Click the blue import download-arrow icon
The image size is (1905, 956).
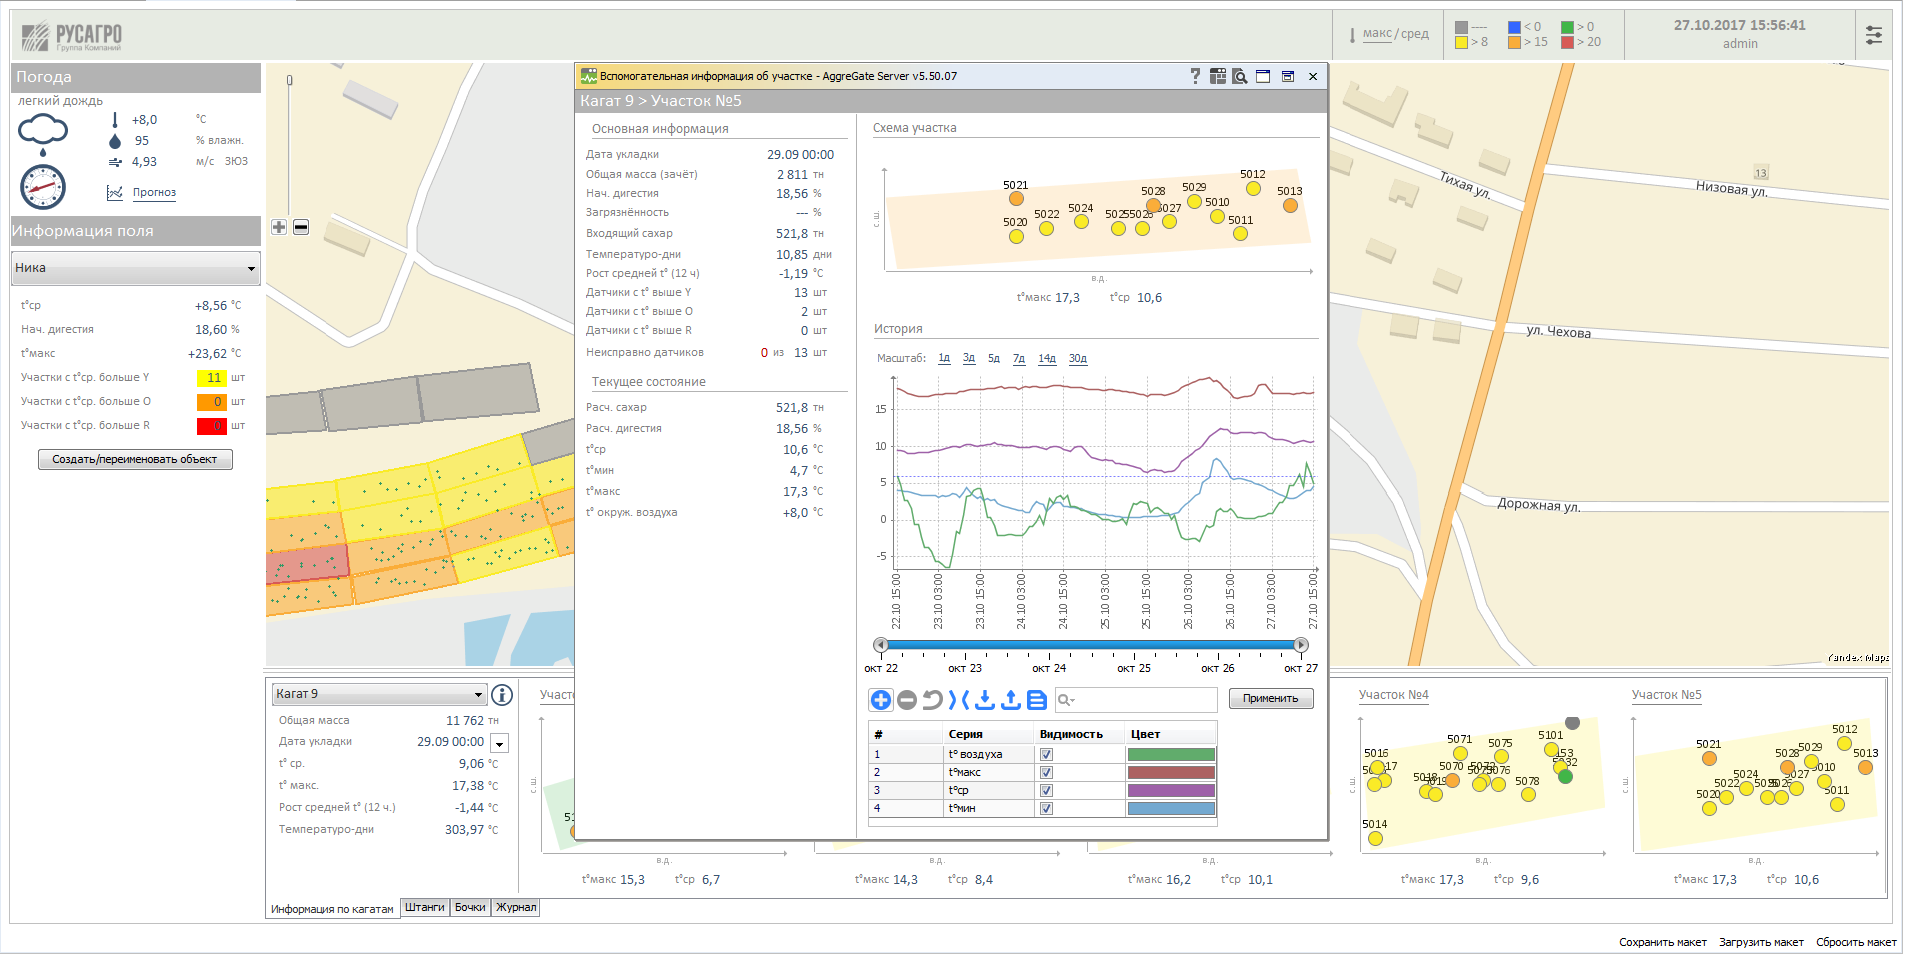[985, 700]
